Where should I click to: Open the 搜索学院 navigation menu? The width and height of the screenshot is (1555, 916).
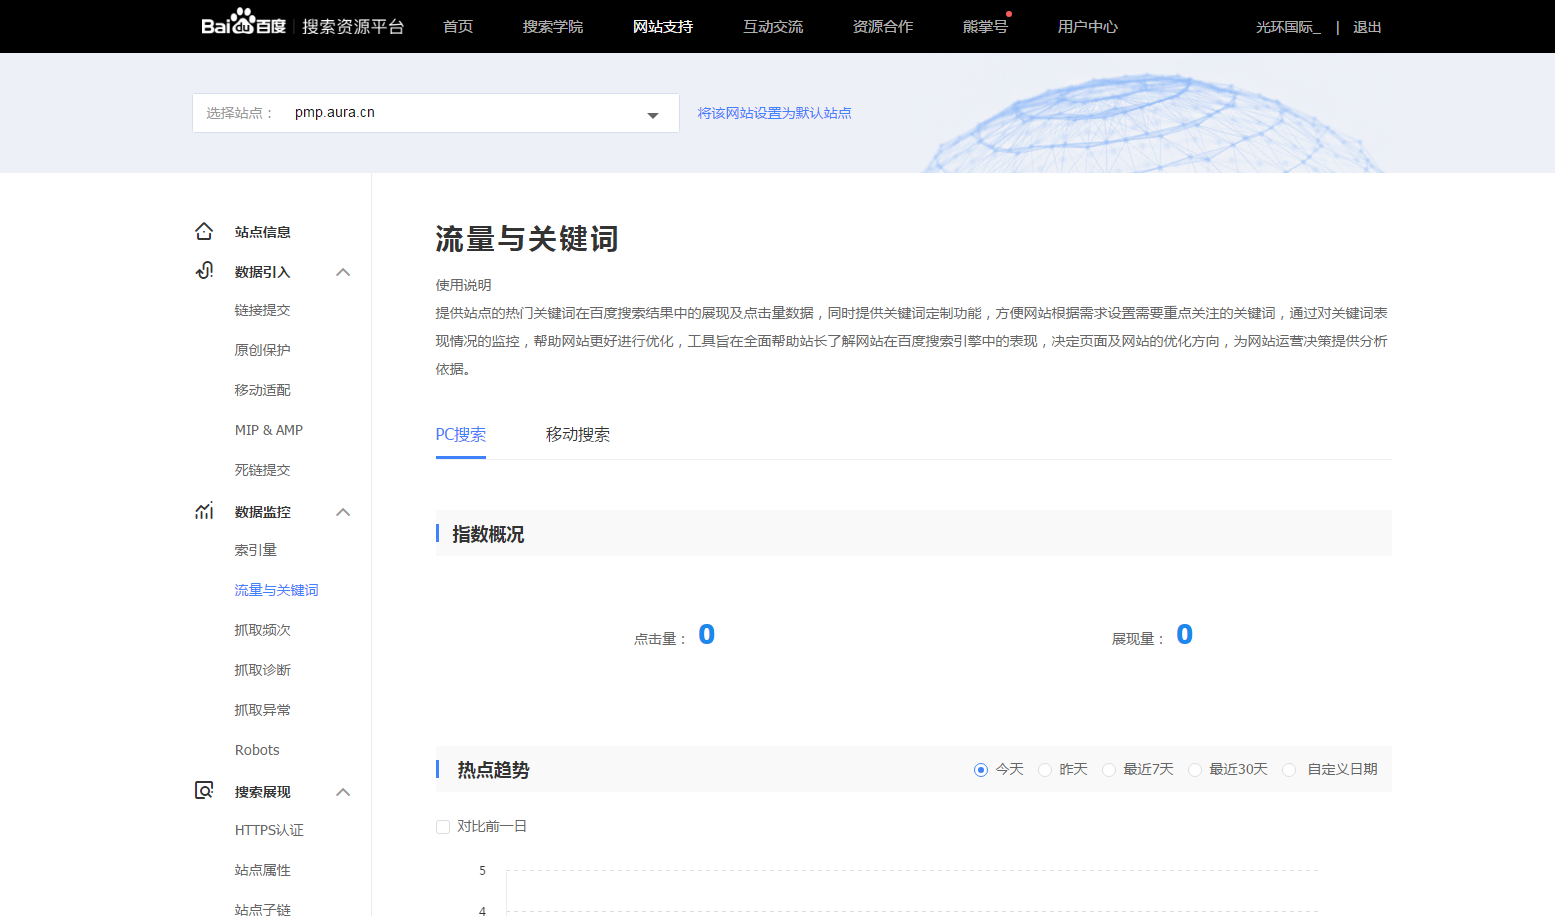tap(552, 27)
